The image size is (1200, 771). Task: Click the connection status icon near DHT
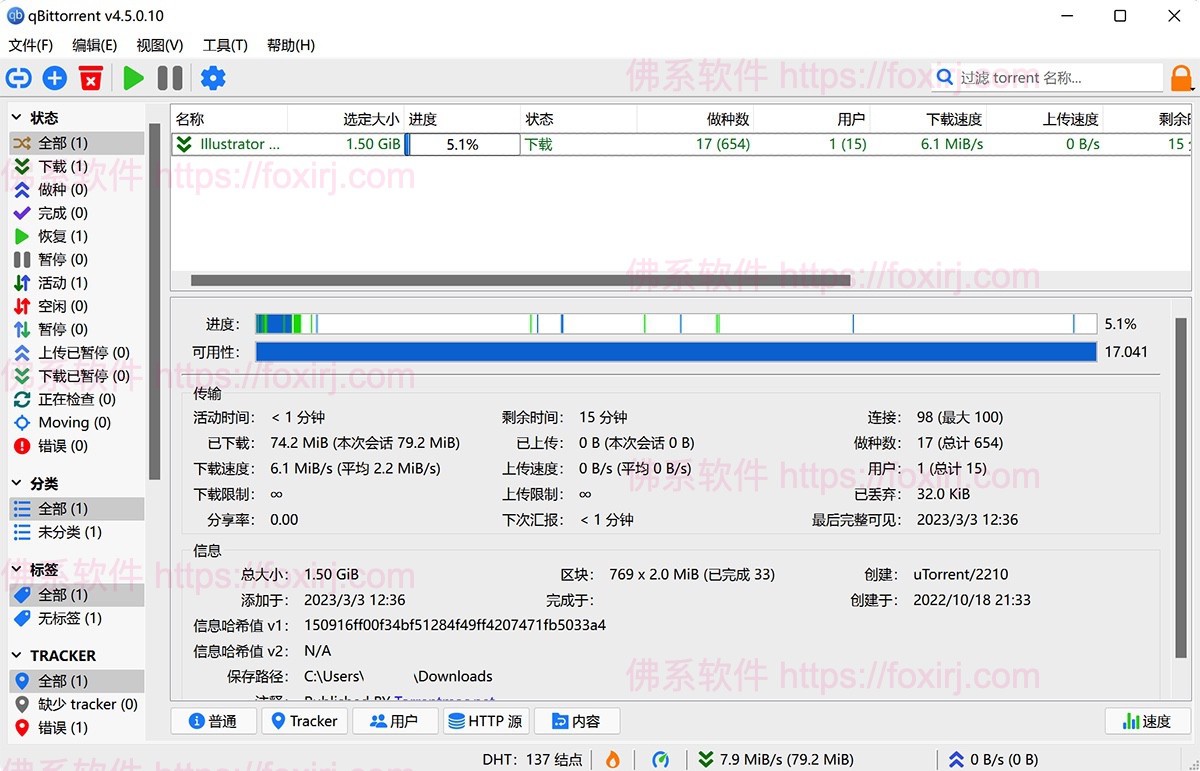pos(662,759)
